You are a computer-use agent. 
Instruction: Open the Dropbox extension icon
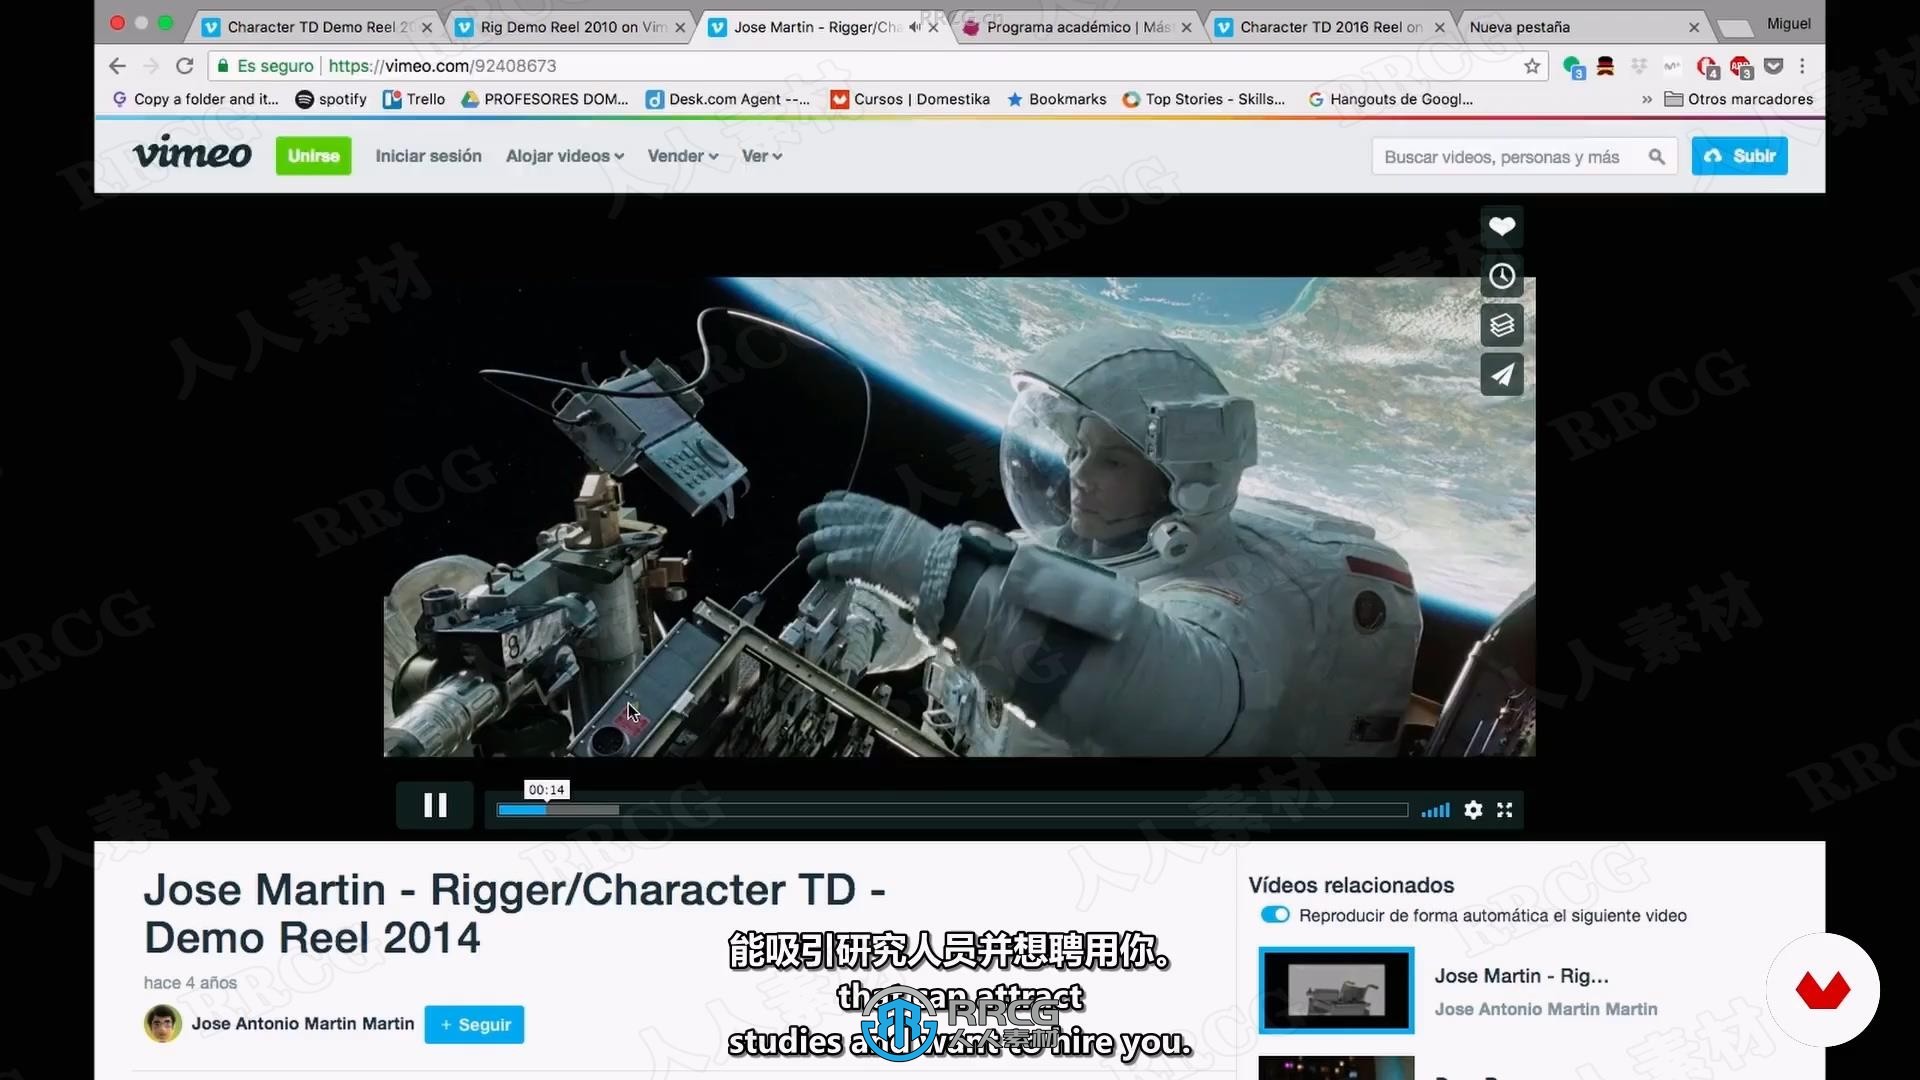coord(1639,66)
